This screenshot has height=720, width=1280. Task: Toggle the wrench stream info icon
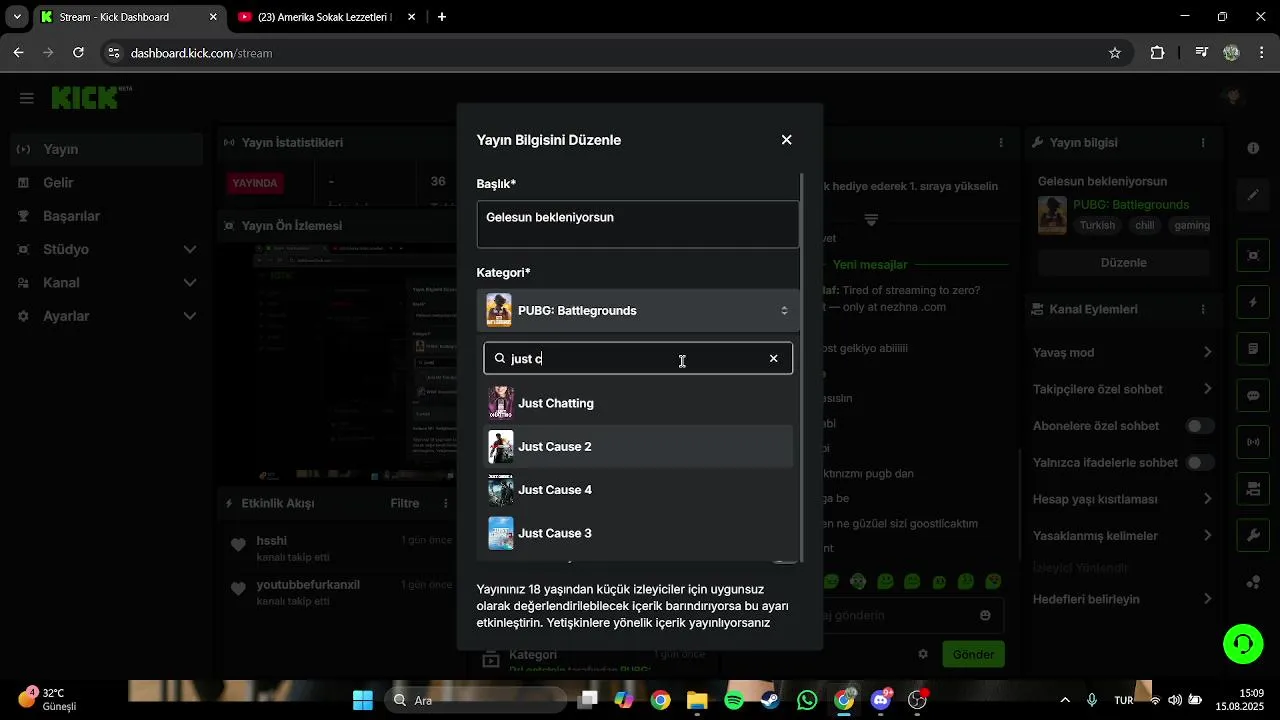click(1253, 535)
